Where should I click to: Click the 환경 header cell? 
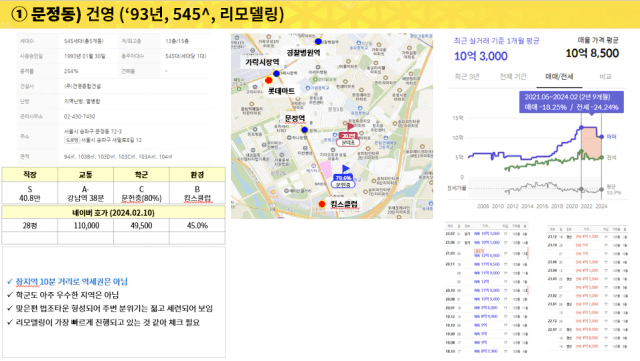197,174
